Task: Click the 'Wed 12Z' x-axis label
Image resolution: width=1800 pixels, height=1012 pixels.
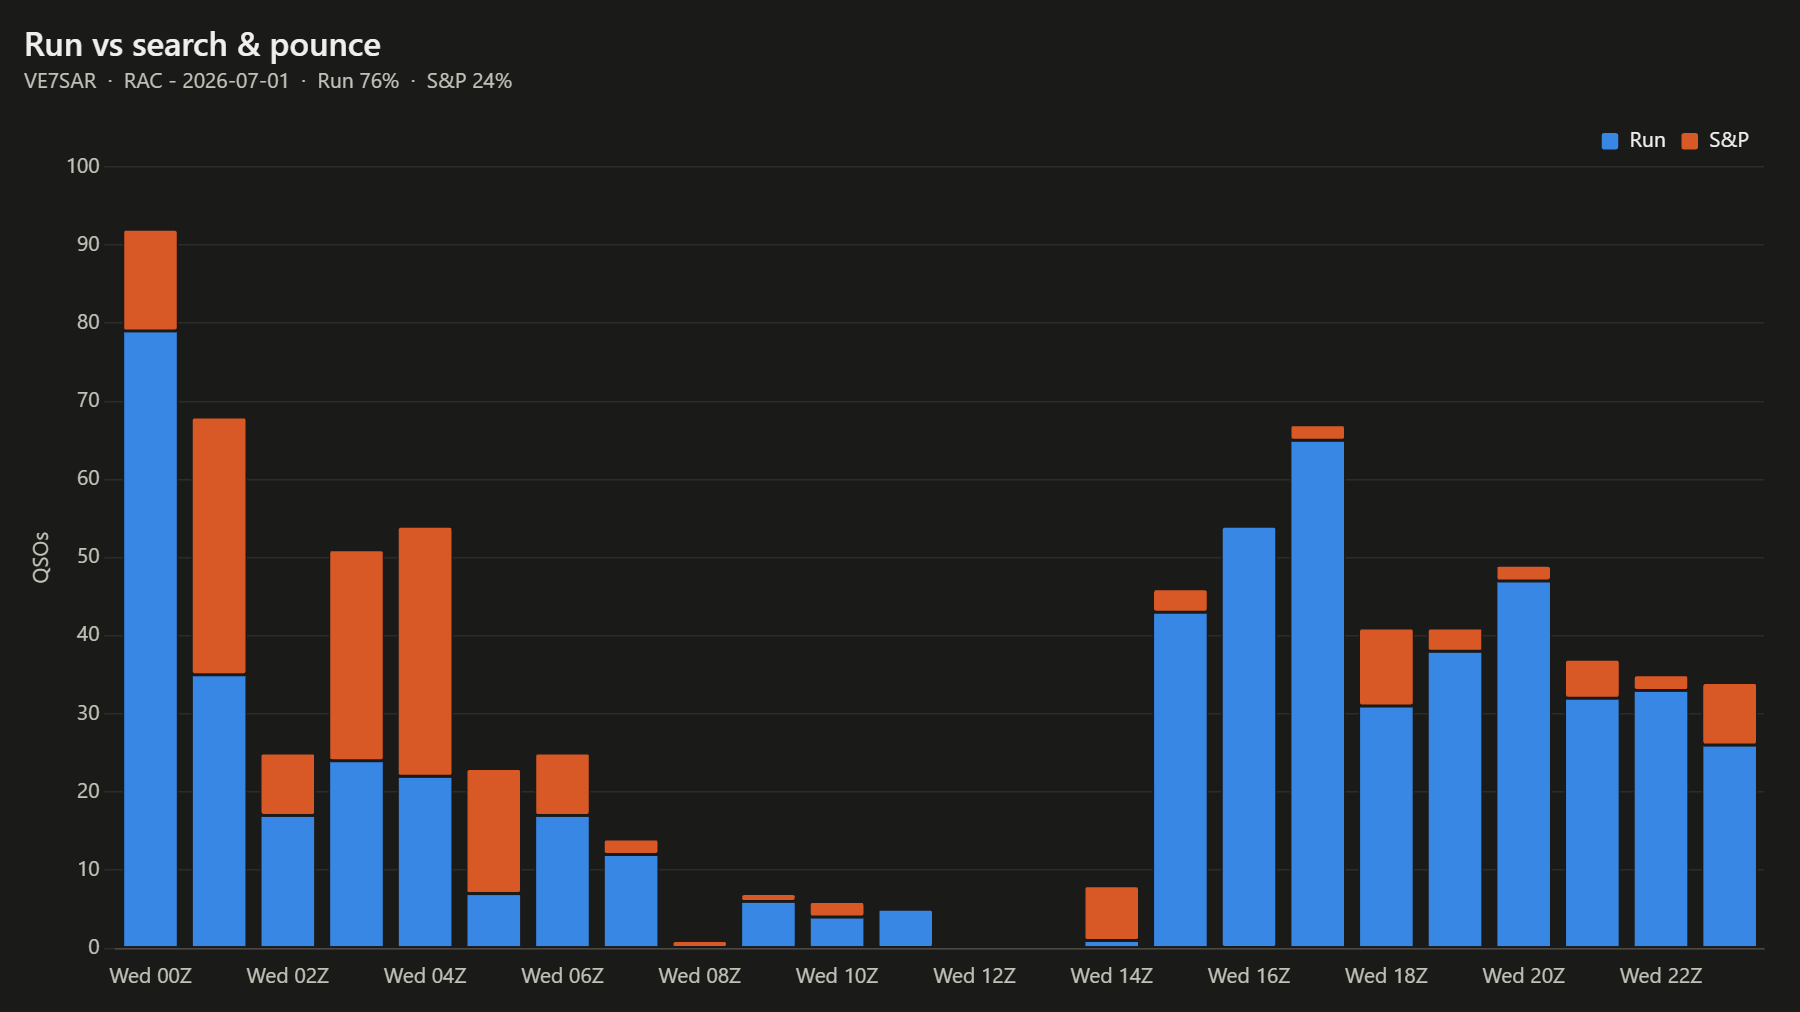Action: pos(974,976)
